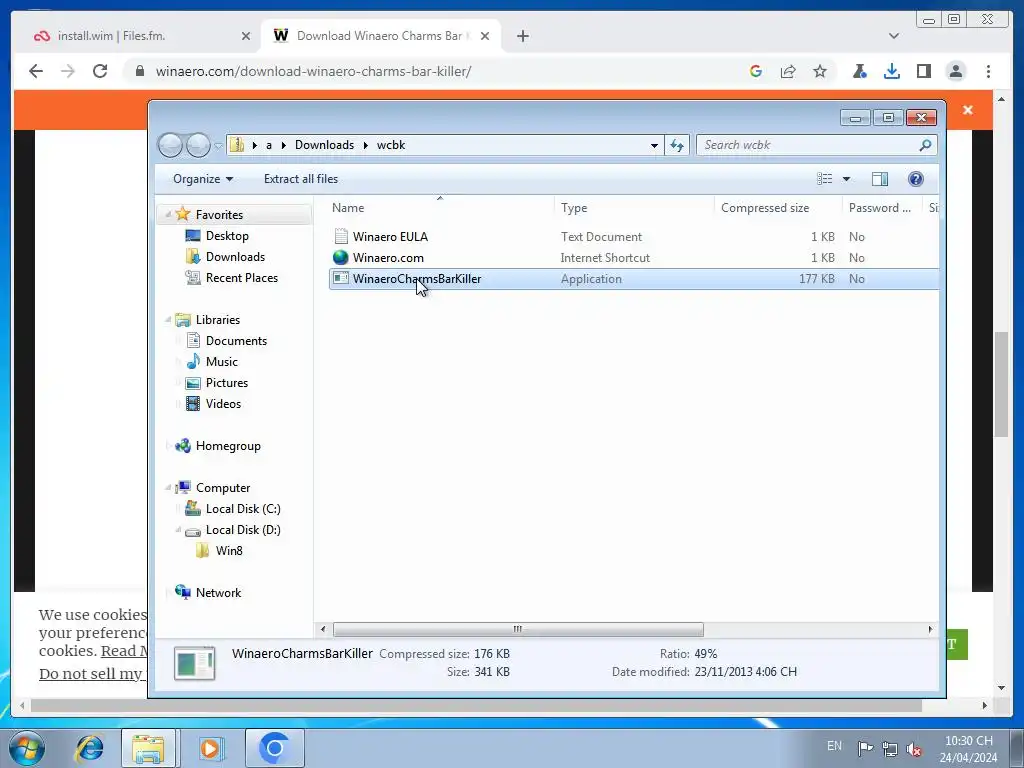Image resolution: width=1024 pixels, height=768 pixels.
Task: Open Explorer help icon
Action: tap(916, 179)
